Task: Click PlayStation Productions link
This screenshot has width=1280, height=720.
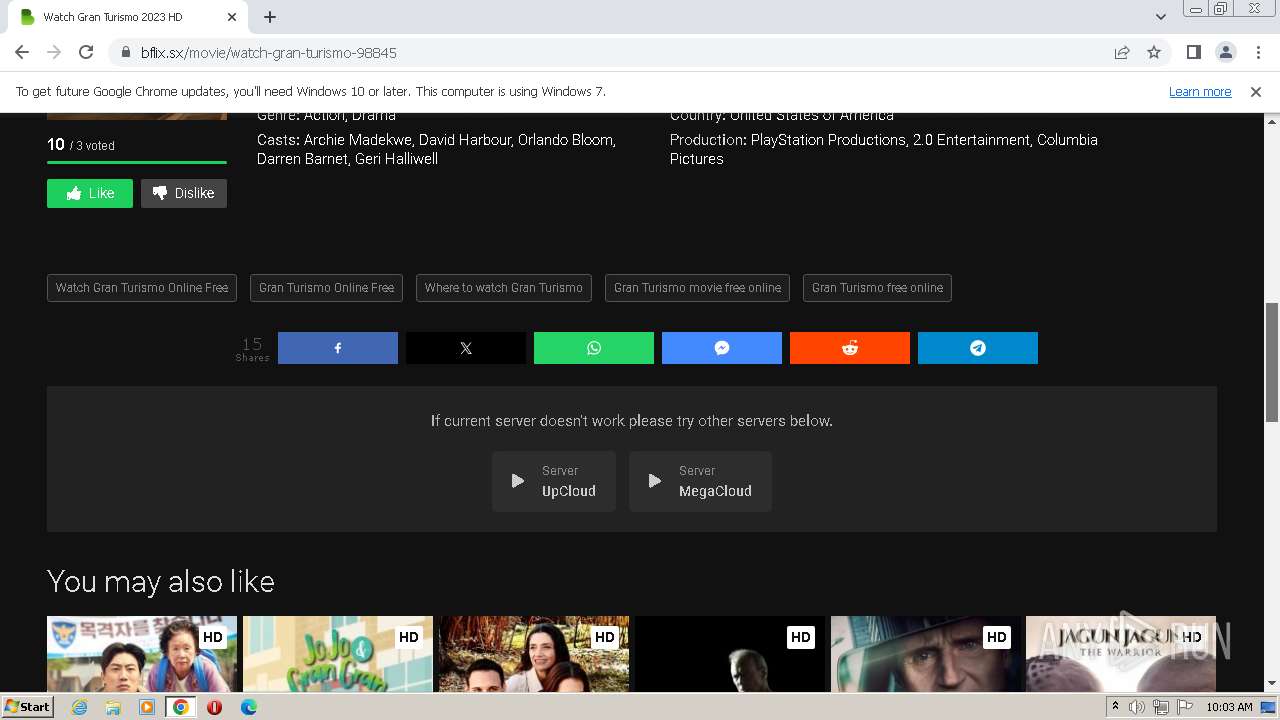Action: click(829, 140)
